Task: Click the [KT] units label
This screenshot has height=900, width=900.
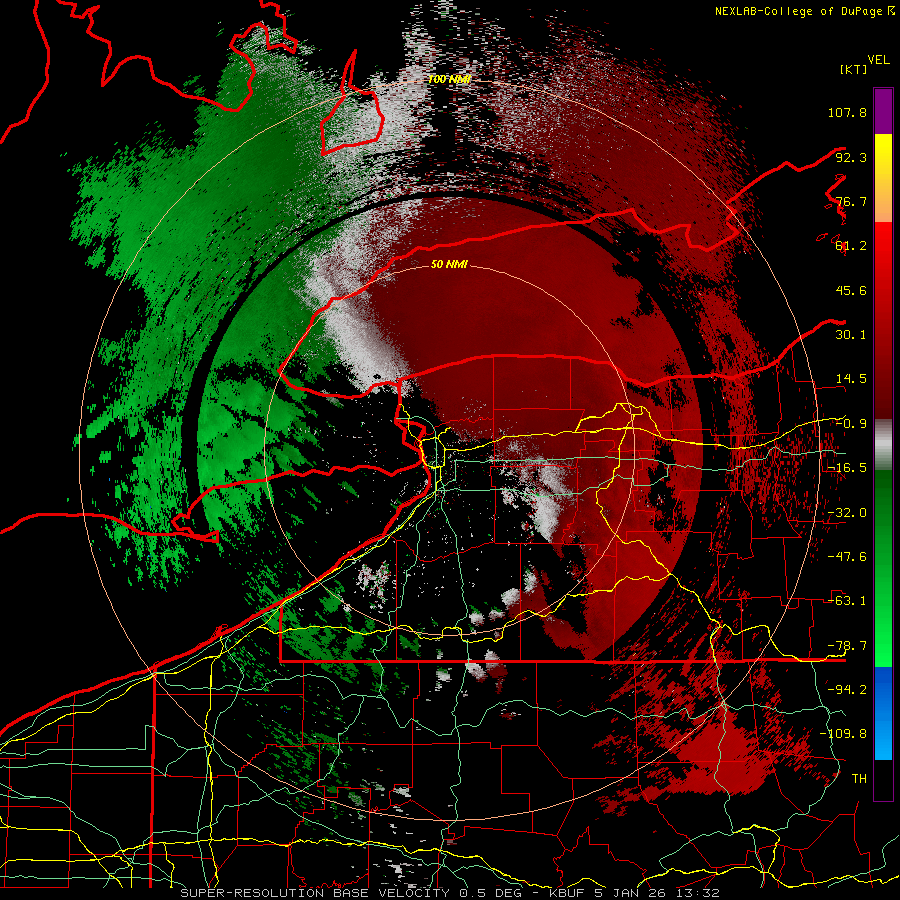Action: tap(853, 69)
